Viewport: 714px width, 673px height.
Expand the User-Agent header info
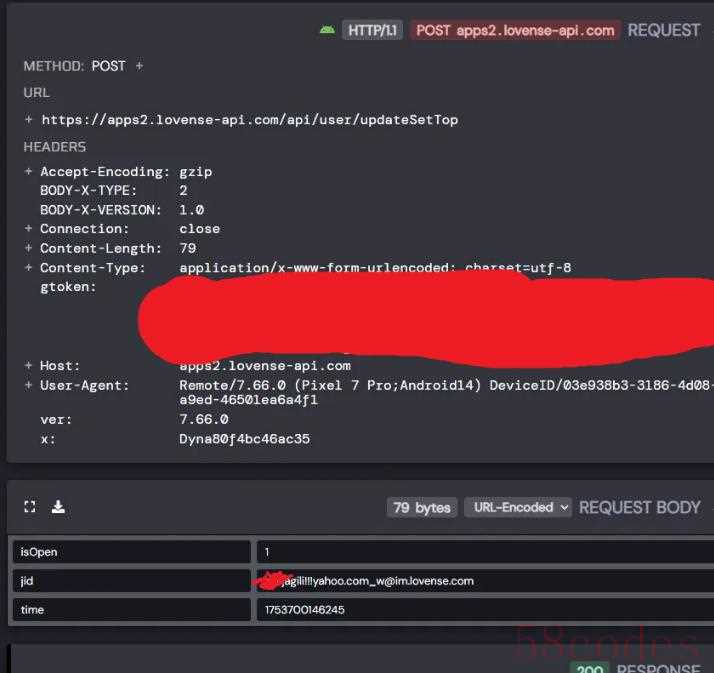(29, 385)
